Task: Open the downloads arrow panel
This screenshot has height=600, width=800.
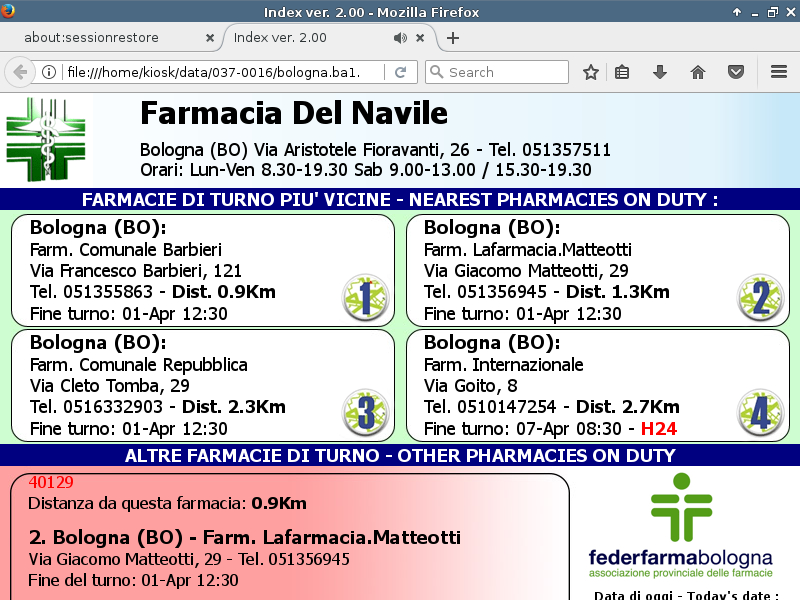Action: pos(659,72)
